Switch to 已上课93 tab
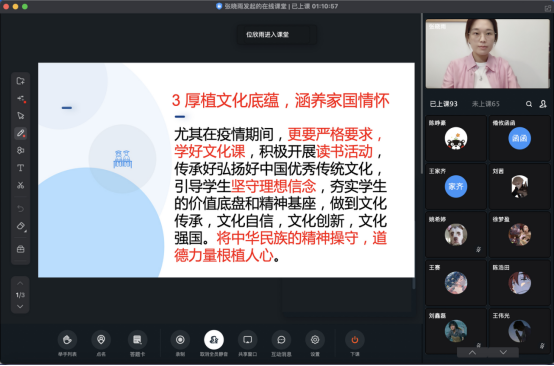The width and height of the screenshot is (554, 366). pos(443,104)
